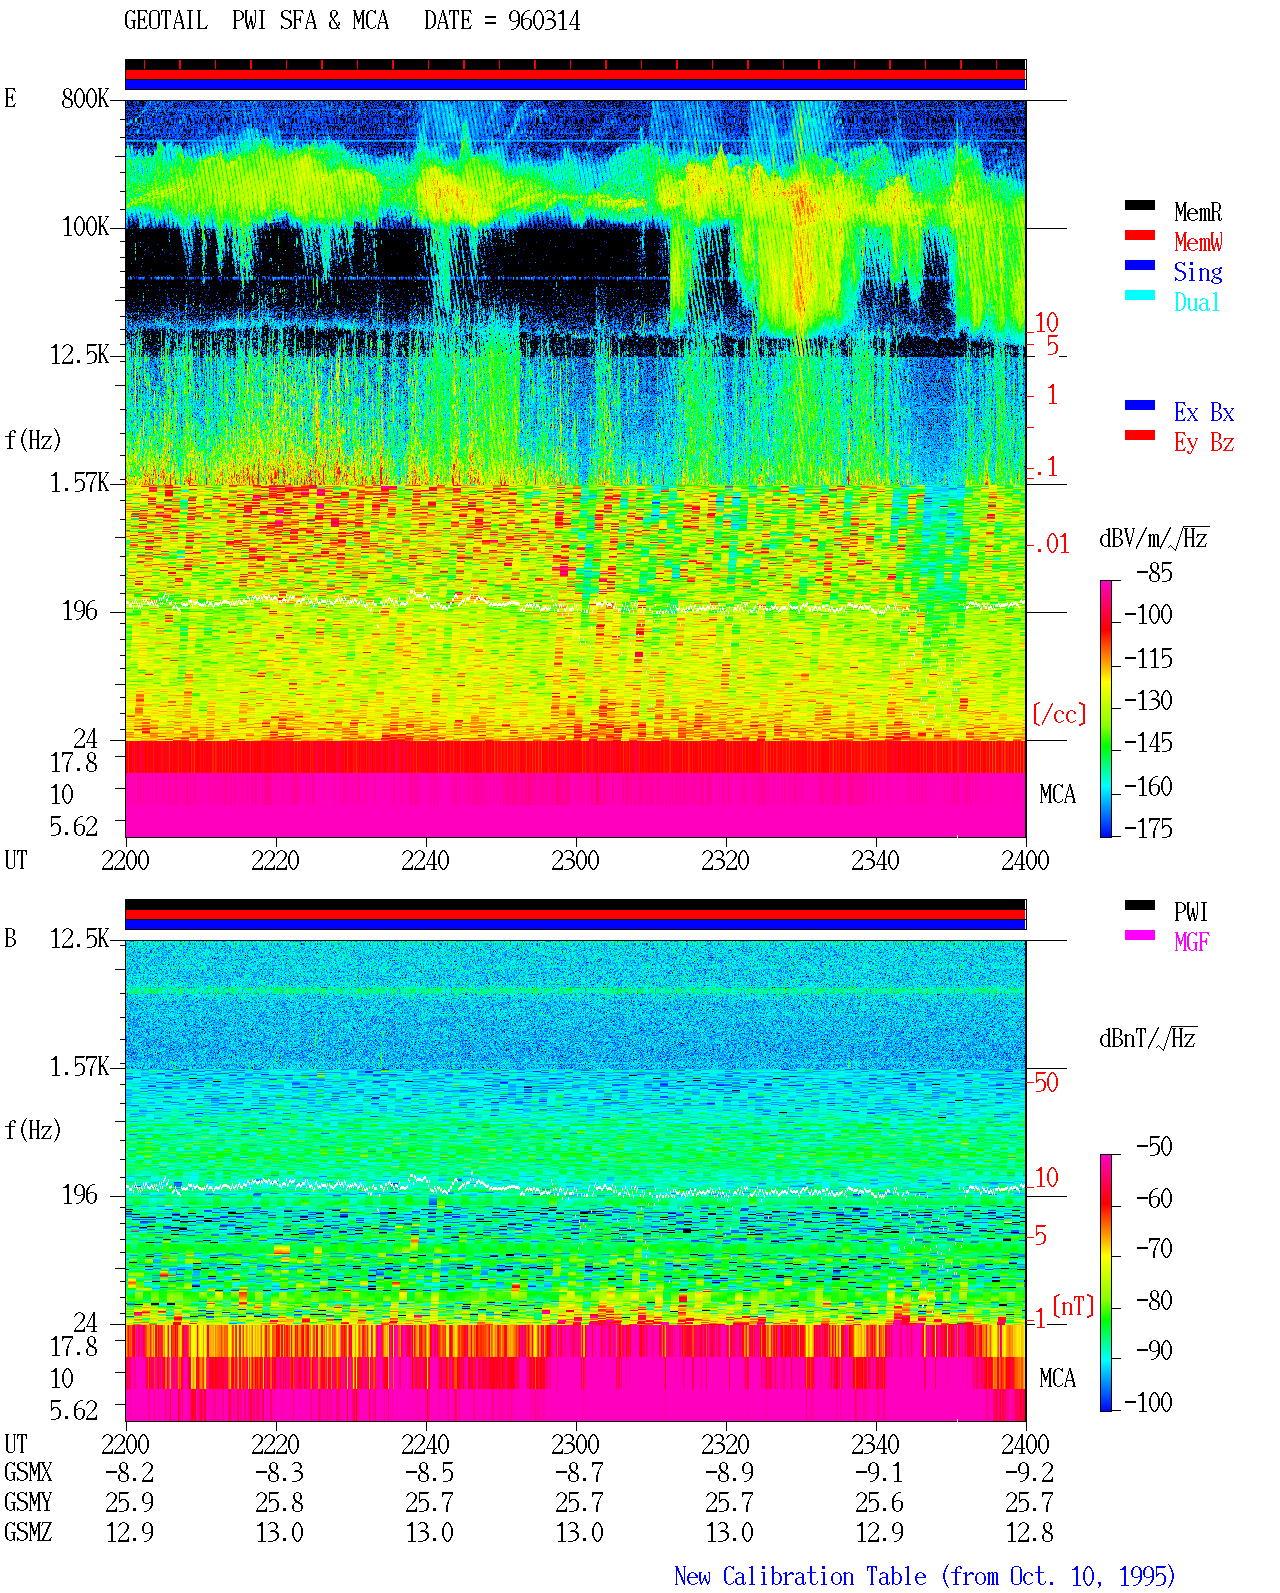Click the '-85' color scale value
Image resolution: width=1280 pixels, height=1593 pixels.
pyautogui.click(x=1155, y=574)
